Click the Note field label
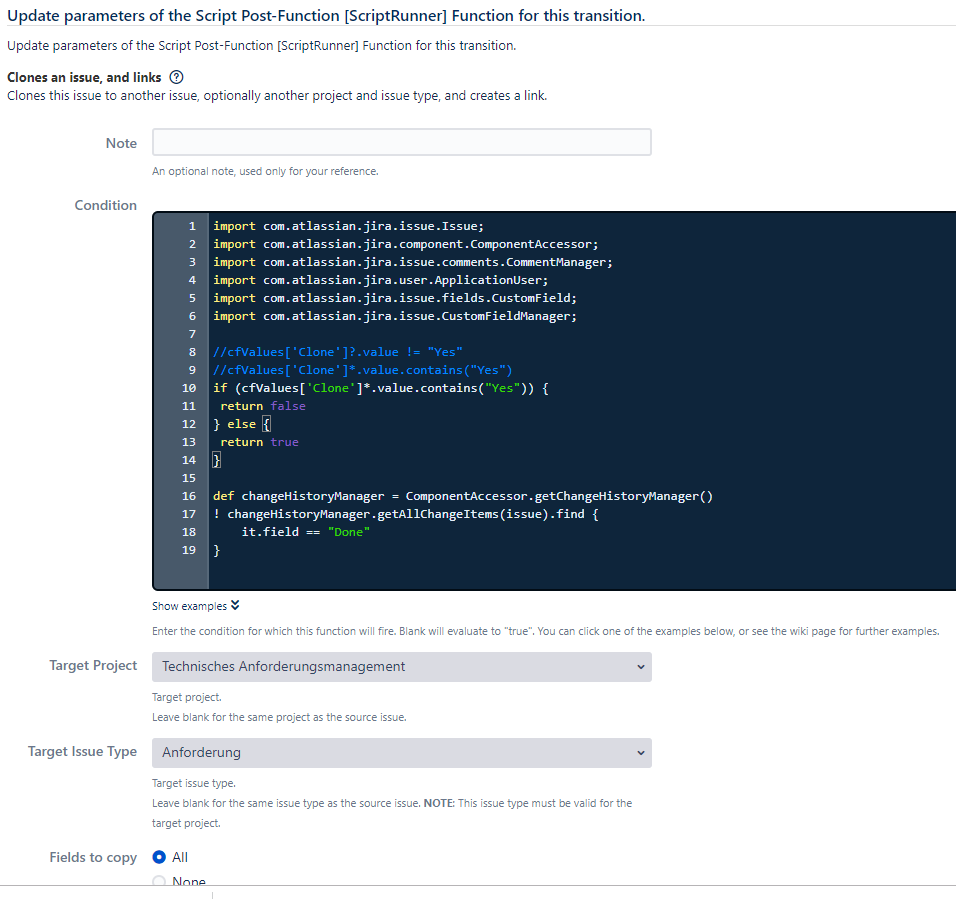Viewport: 956px width, 899px height. [x=121, y=143]
